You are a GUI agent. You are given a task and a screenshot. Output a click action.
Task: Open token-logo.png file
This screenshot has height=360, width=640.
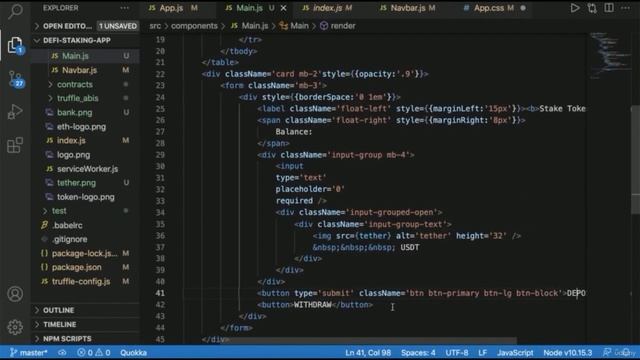click(86, 197)
